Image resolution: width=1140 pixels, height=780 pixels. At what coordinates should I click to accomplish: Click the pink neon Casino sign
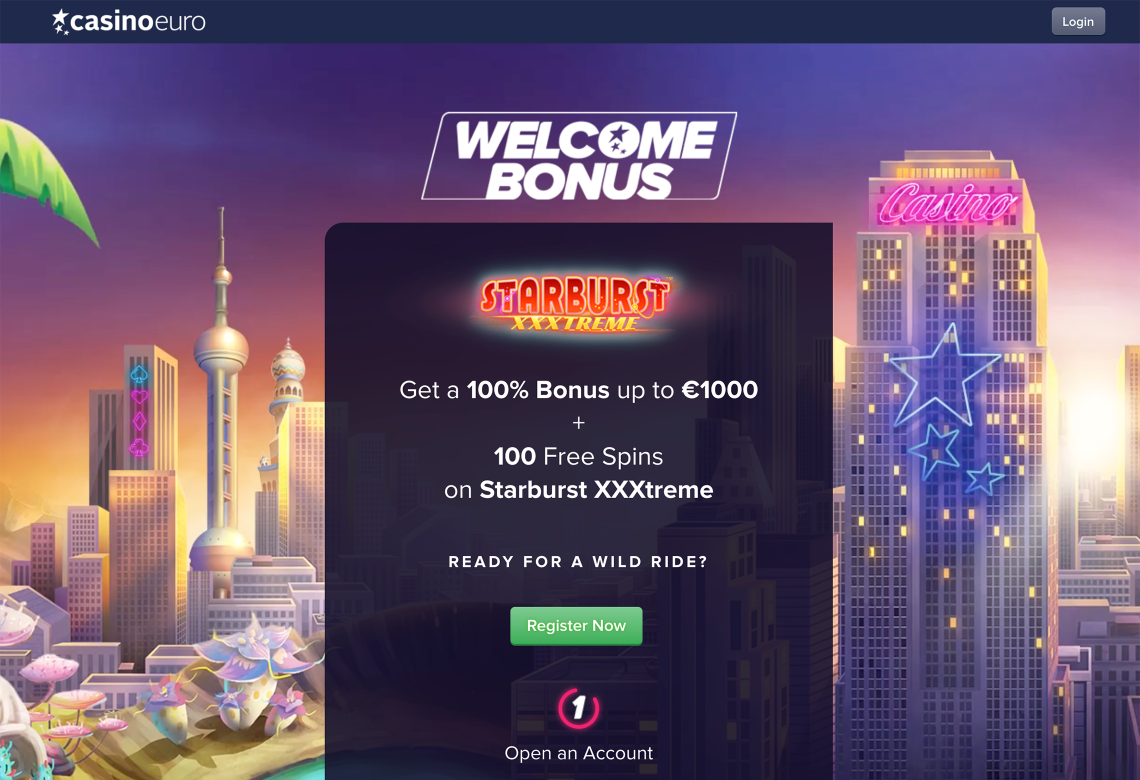pos(947,202)
